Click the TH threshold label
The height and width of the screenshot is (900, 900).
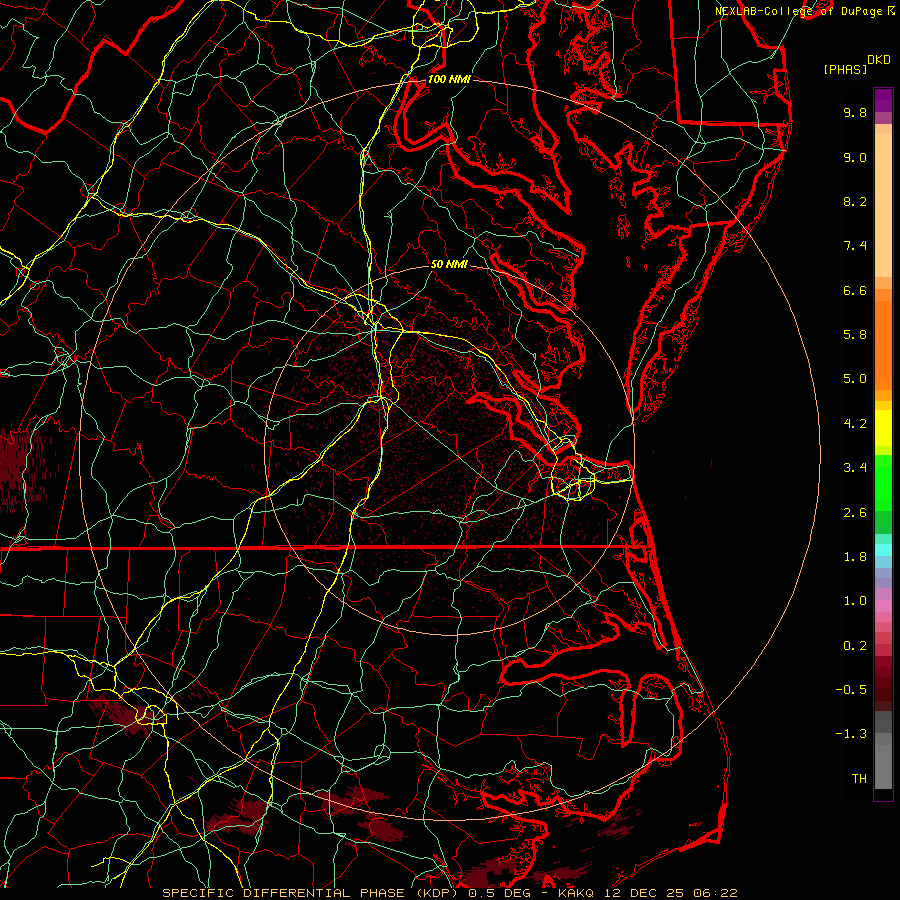tap(859, 779)
